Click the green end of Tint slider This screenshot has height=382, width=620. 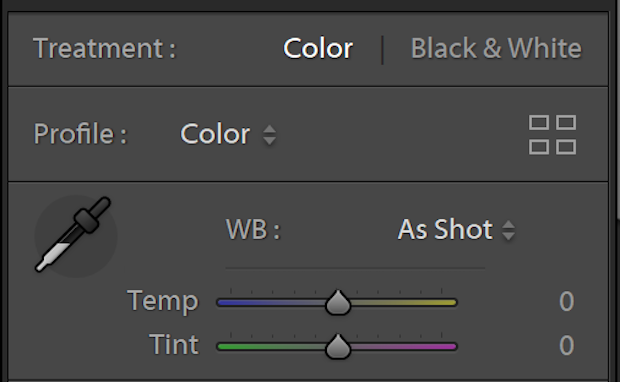click(x=227, y=347)
